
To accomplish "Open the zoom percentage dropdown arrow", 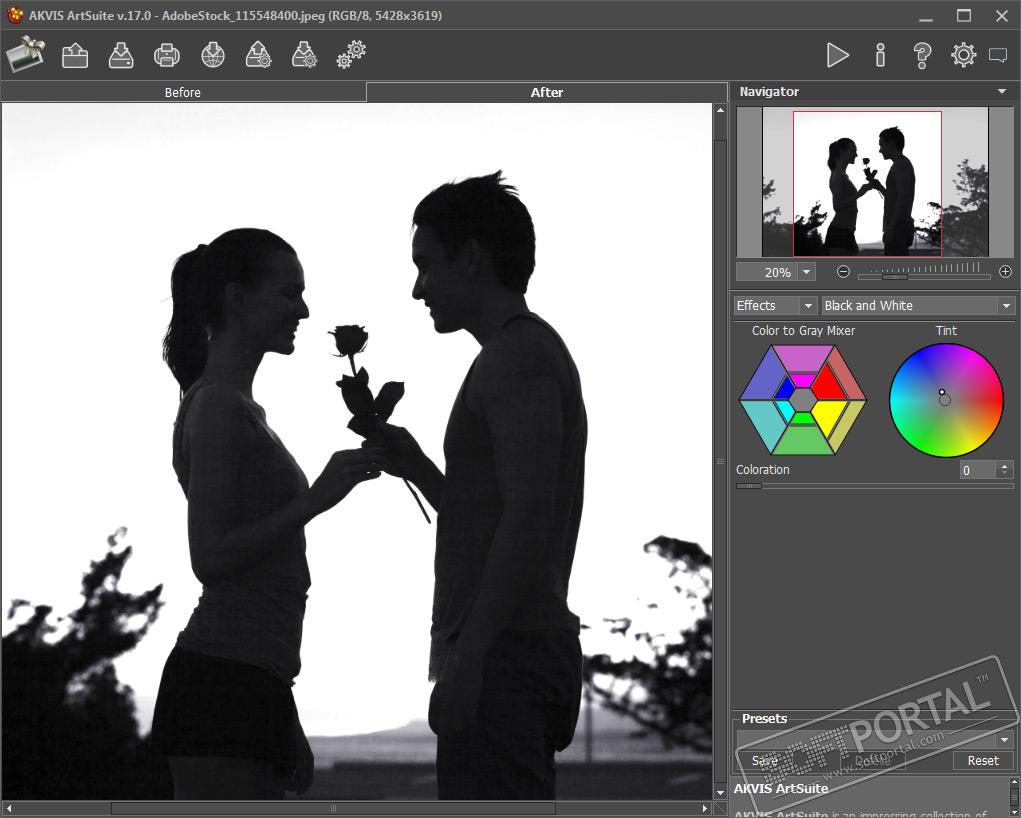I will (x=807, y=272).
